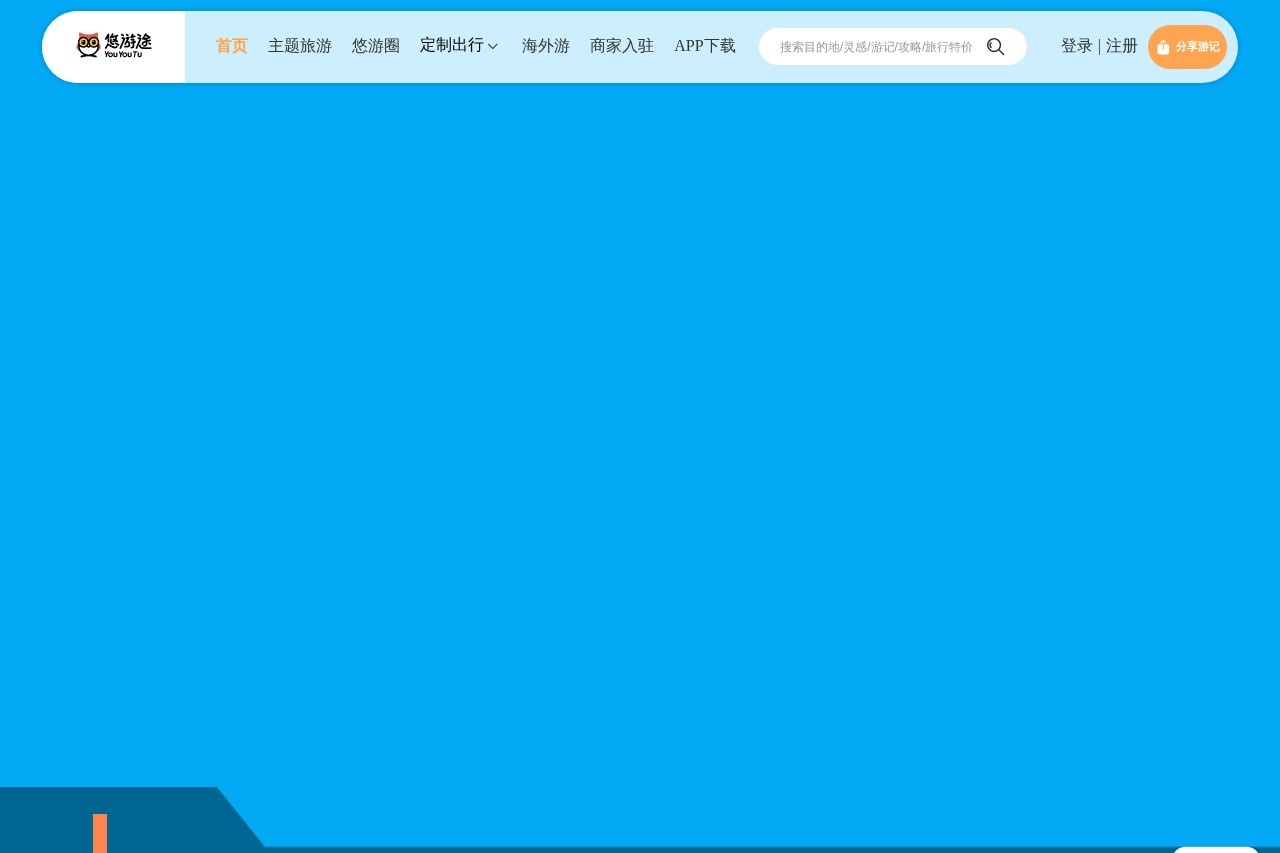The height and width of the screenshot is (853, 1280).
Task: Open the 商家入驻 page link
Action: point(622,46)
